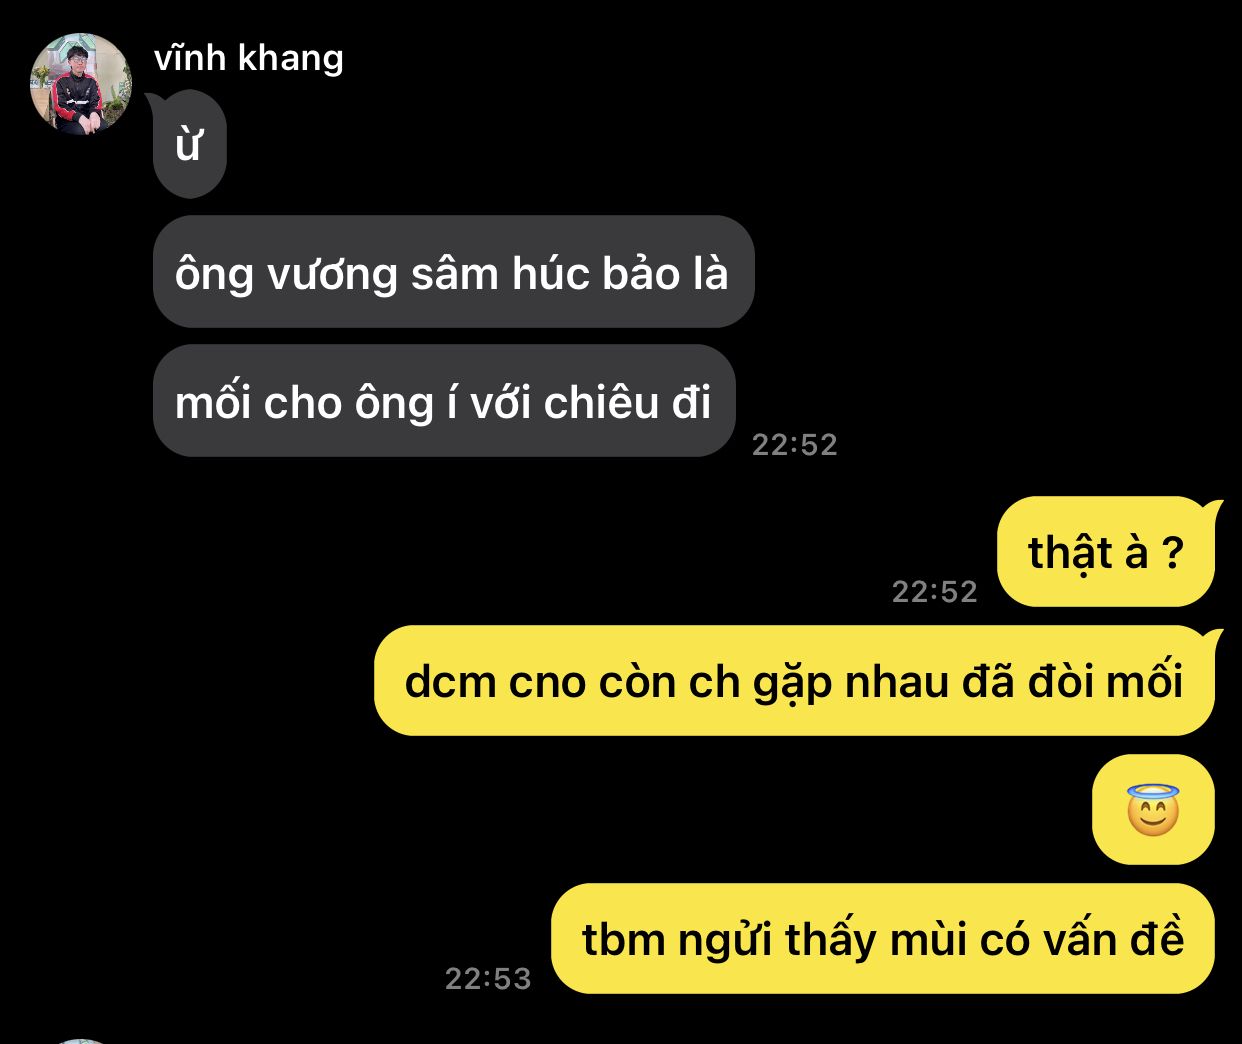Screen dimensions: 1242x1044
Task: Tap the halo smiley emoji message
Action: pos(1153,810)
